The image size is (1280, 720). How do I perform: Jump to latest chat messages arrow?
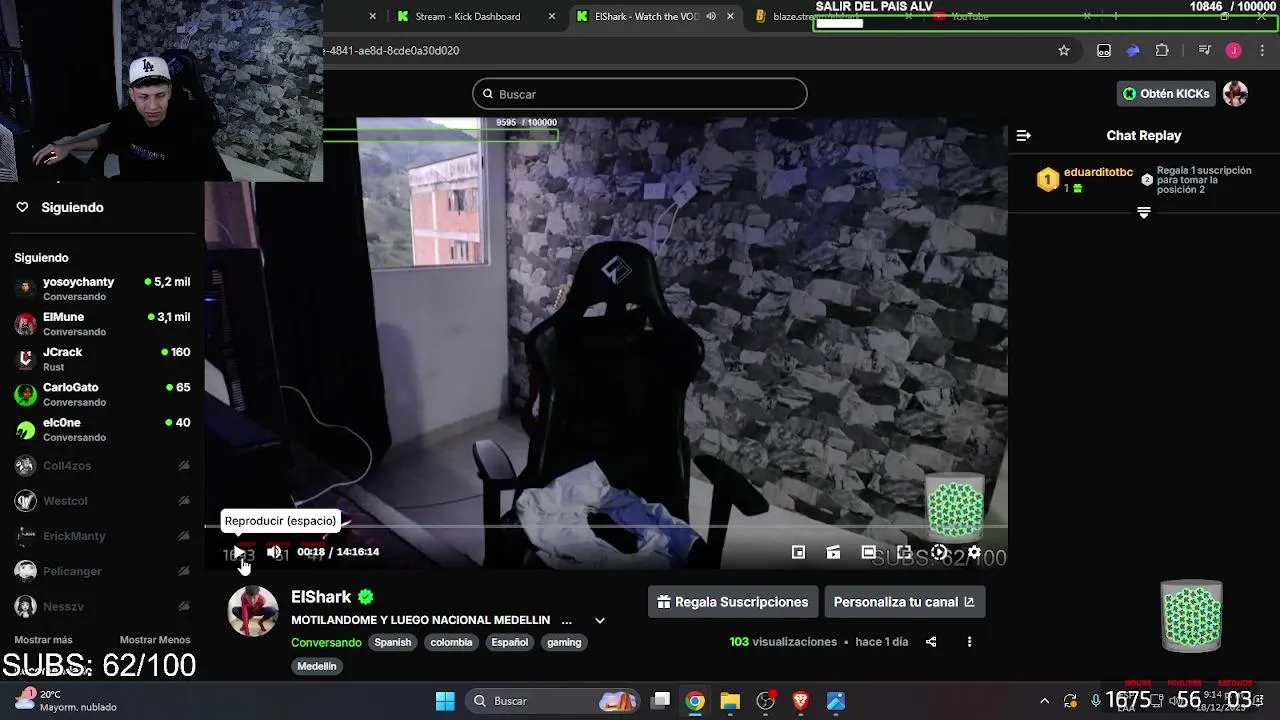[1144, 212]
